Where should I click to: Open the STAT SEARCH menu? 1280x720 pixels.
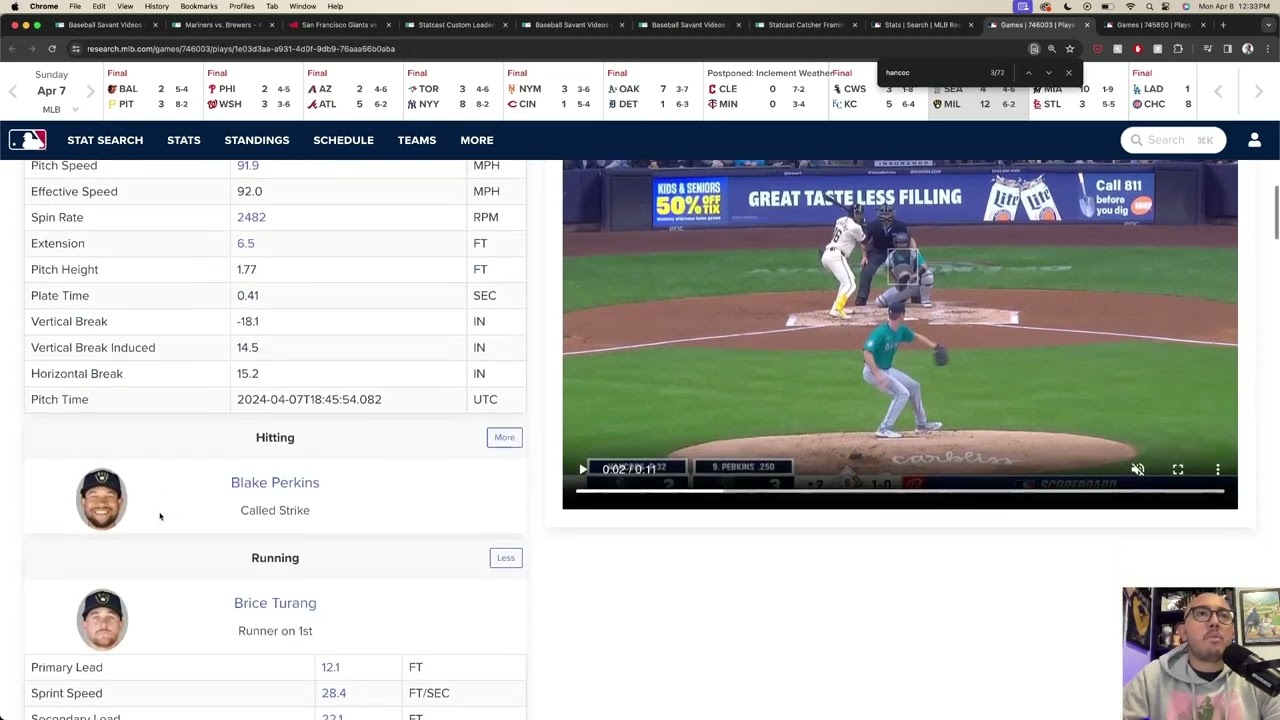pyautogui.click(x=105, y=140)
